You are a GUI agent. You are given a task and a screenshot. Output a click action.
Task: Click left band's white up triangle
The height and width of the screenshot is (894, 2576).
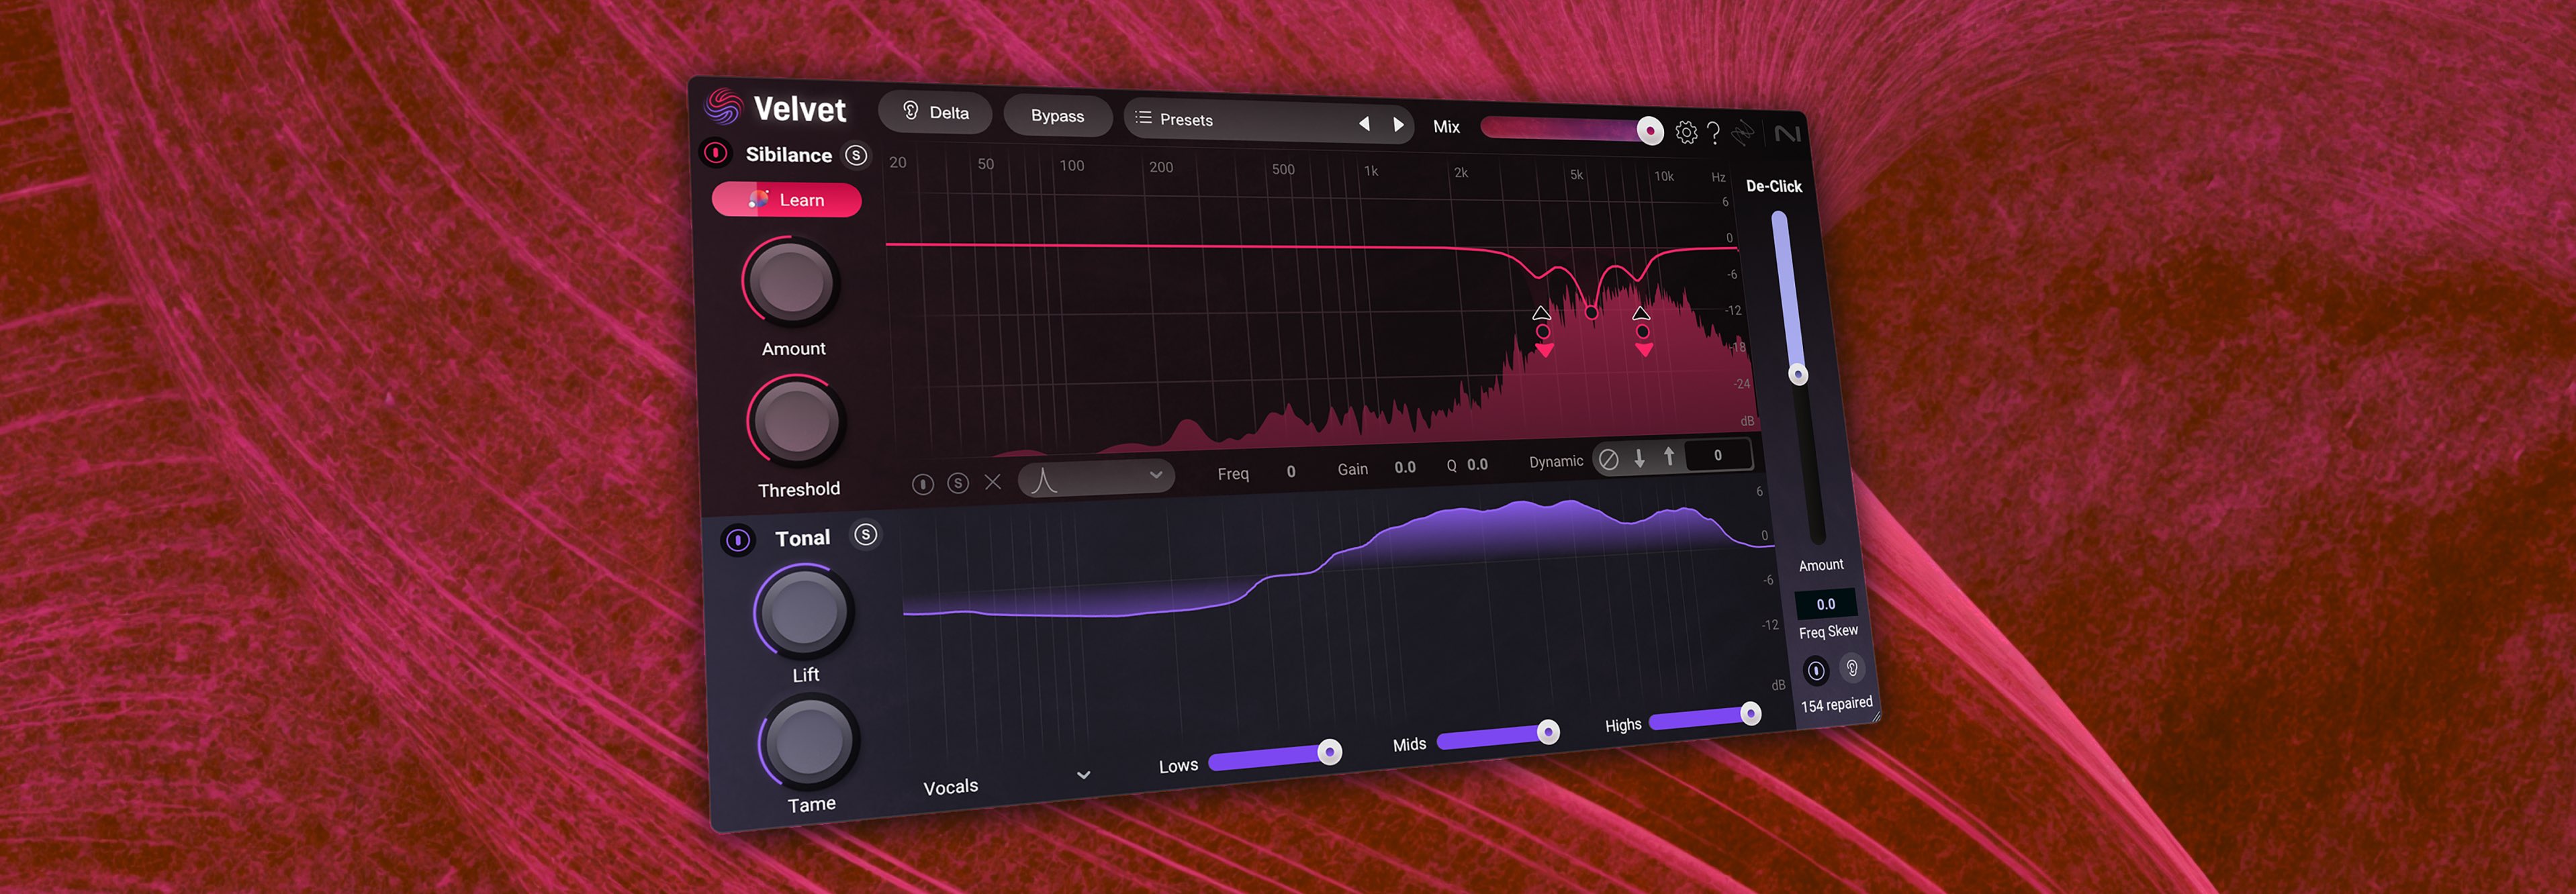click(x=1541, y=313)
